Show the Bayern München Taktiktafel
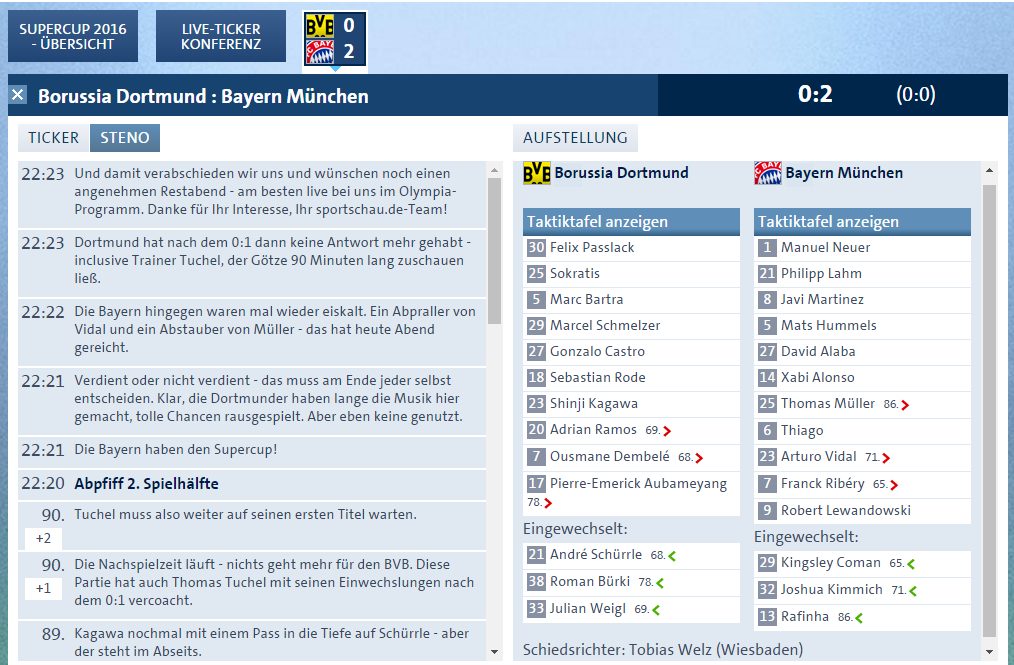This screenshot has width=1014, height=665. click(862, 222)
